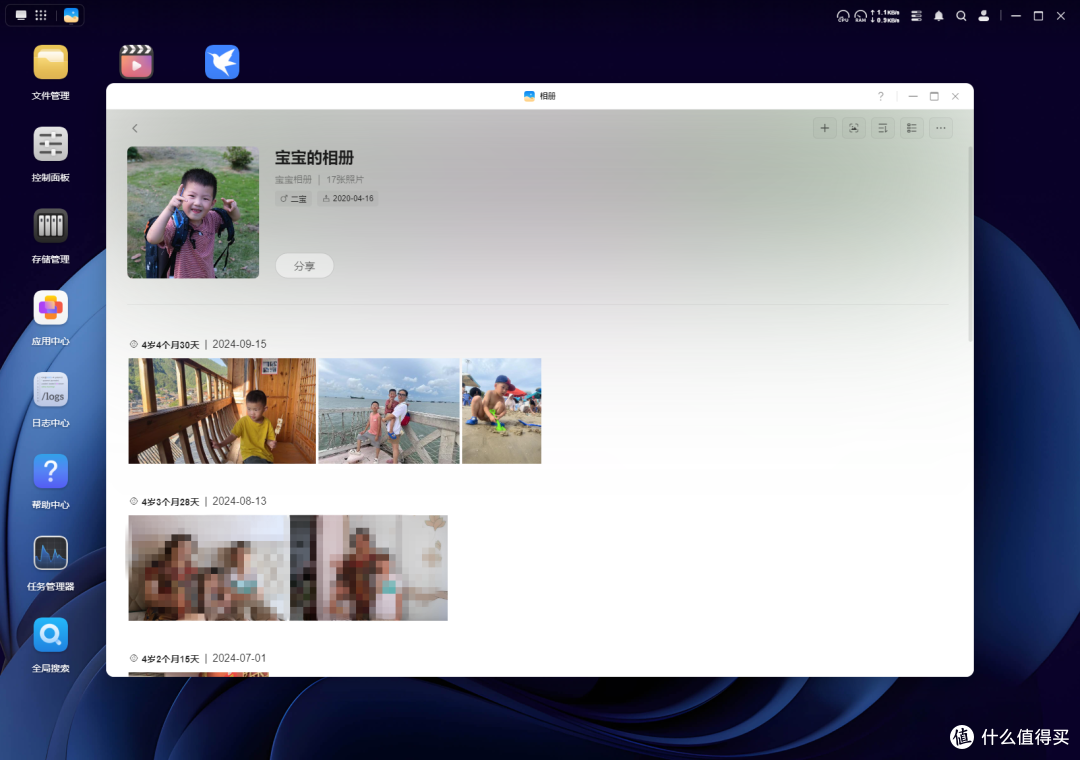
Task: Click the set cover photo toolbar icon
Action: pos(853,128)
